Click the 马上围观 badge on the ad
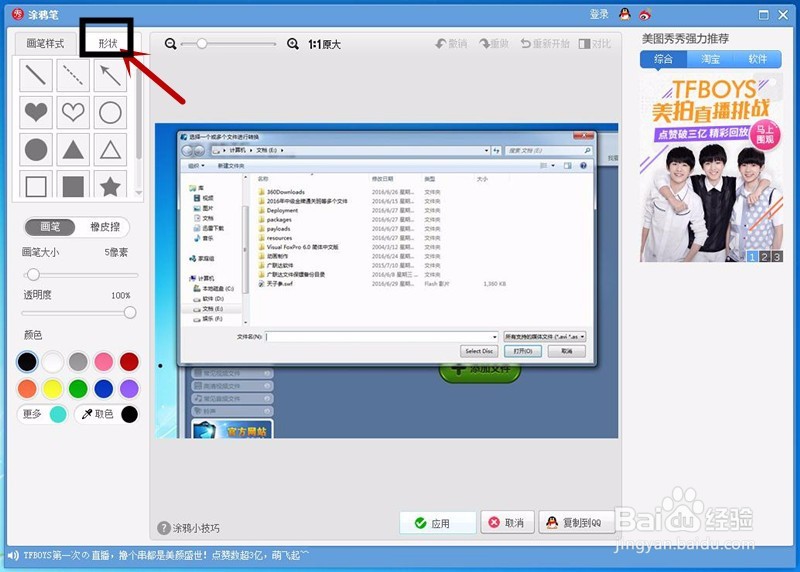Screen dimensions: 800x572 (x=765, y=135)
